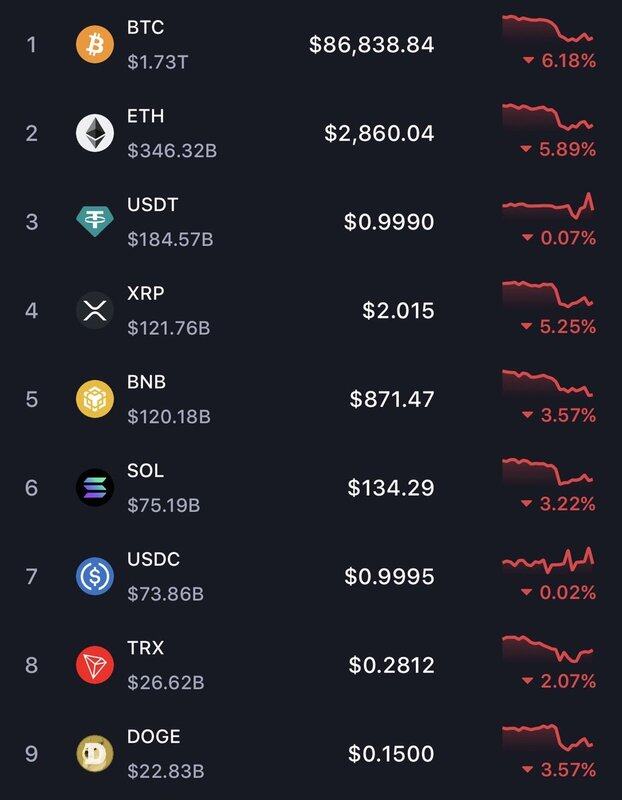Tap the Ethereum diamond logo icon

(x=95, y=133)
